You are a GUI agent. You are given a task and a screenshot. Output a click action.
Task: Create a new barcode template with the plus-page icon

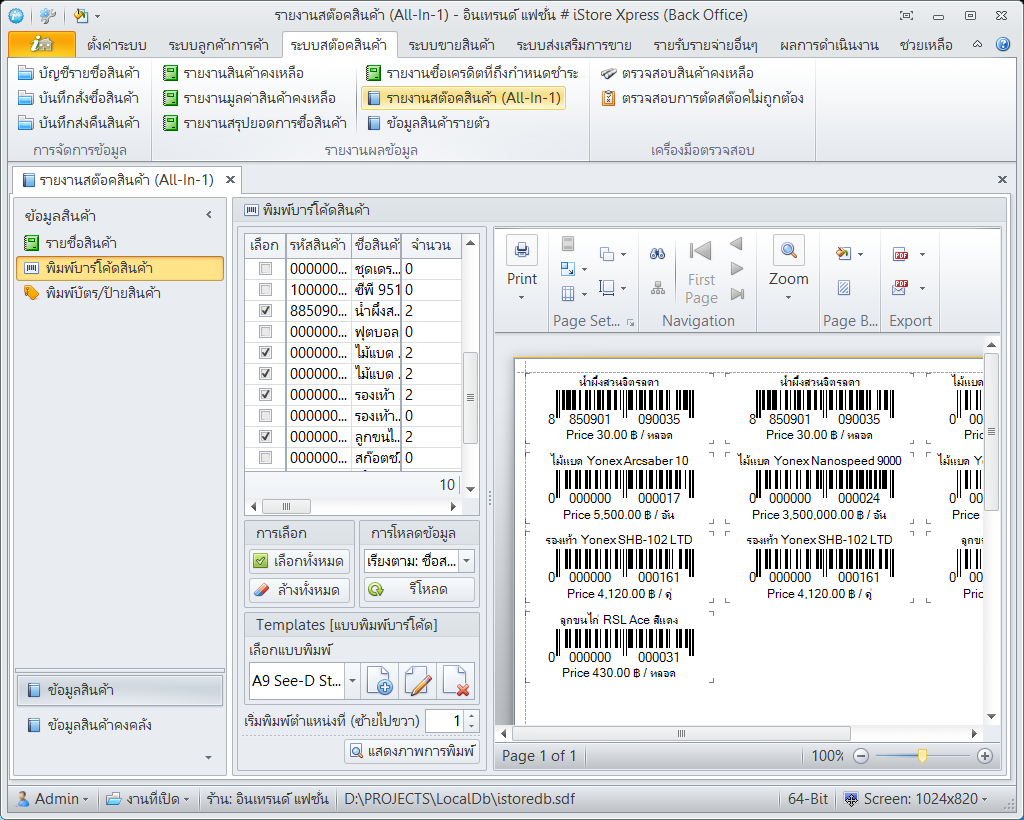point(379,681)
